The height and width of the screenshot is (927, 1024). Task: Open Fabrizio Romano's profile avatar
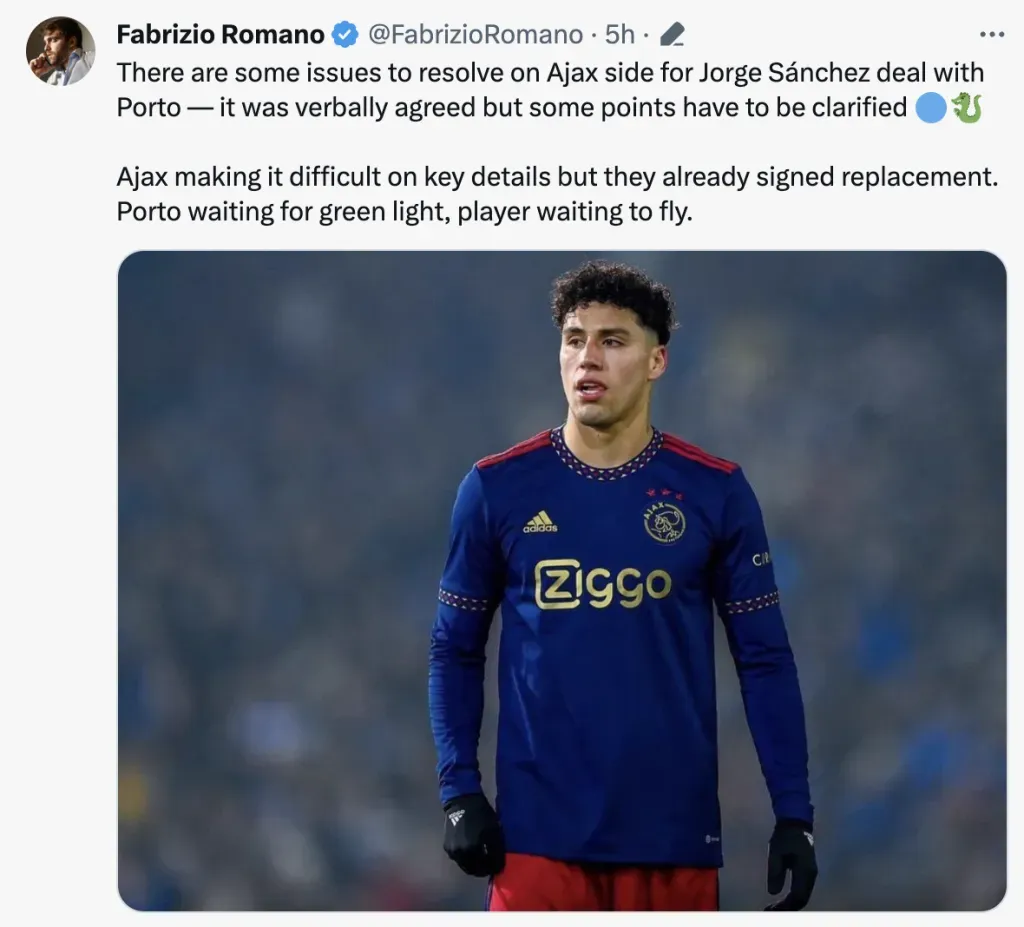coord(60,51)
